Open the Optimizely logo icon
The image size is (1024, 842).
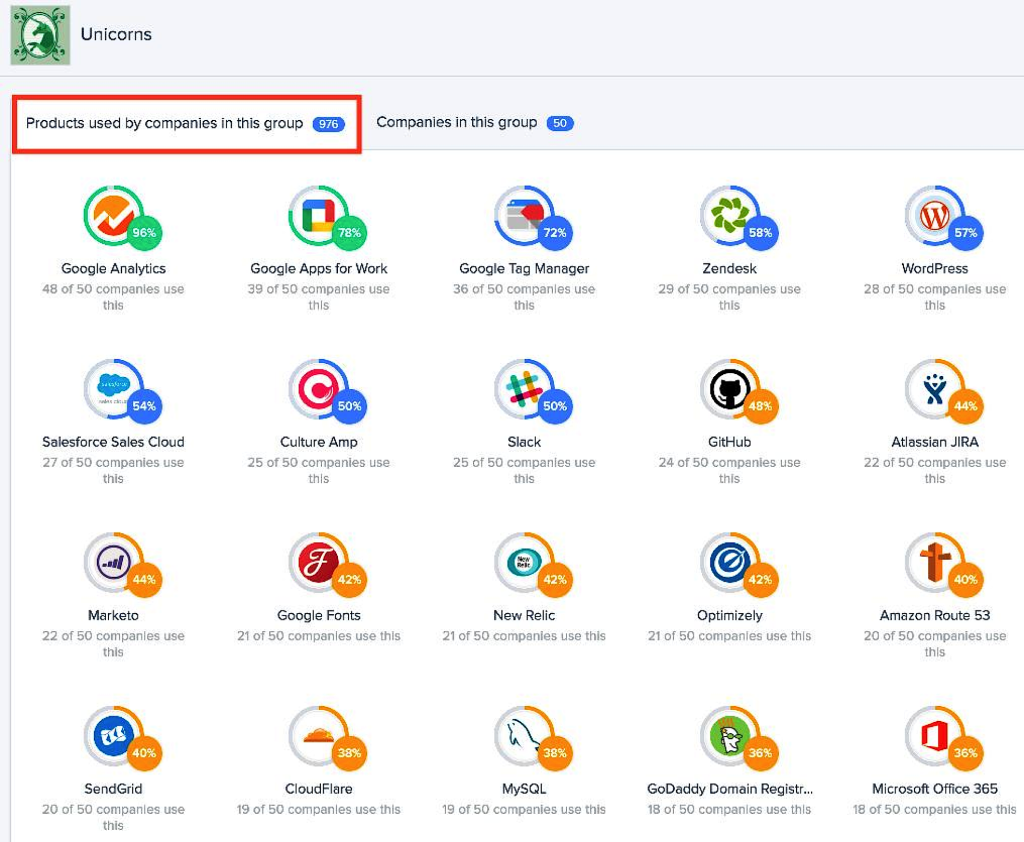tap(729, 562)
